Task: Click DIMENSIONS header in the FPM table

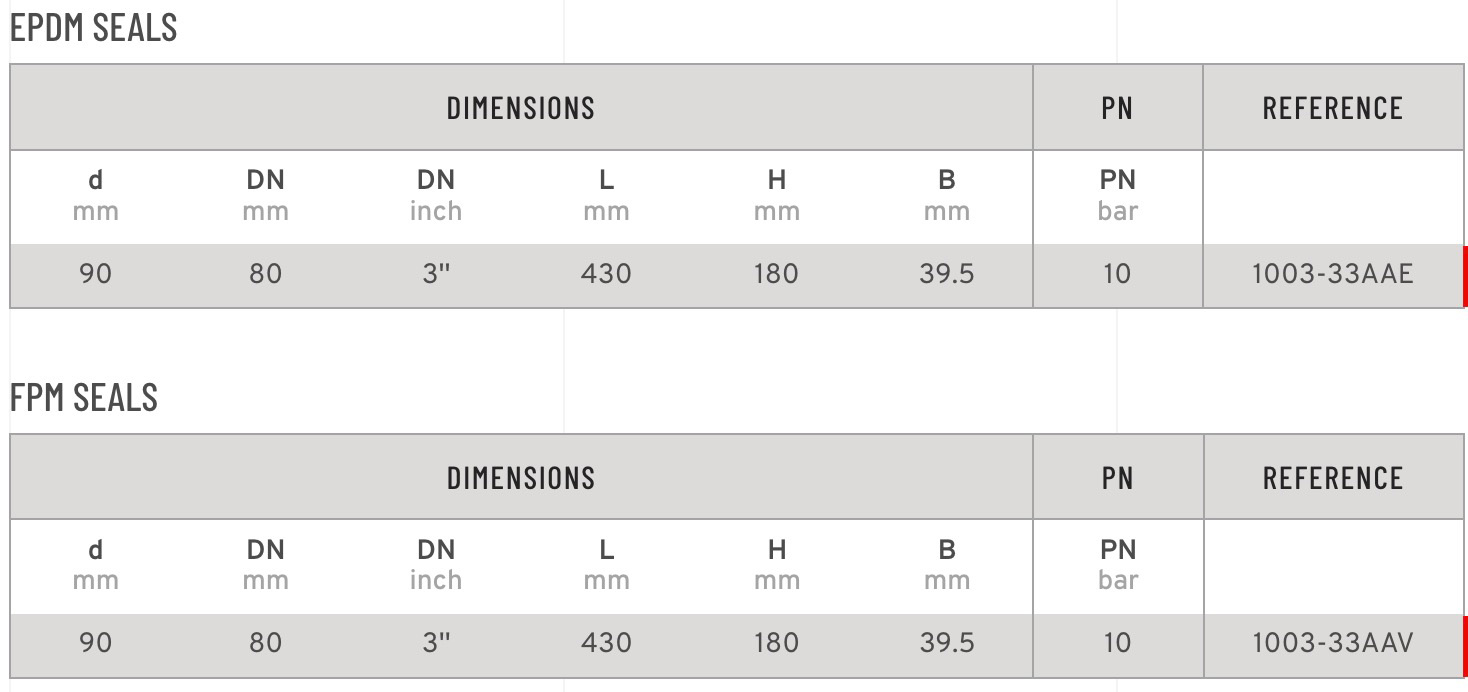Action: click(520, 478)
